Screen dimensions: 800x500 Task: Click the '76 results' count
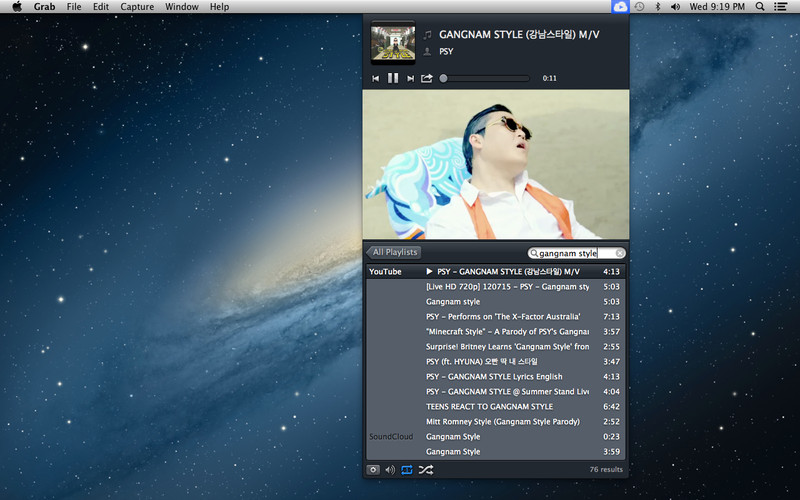pyautogui.click(x=606, y=469)
